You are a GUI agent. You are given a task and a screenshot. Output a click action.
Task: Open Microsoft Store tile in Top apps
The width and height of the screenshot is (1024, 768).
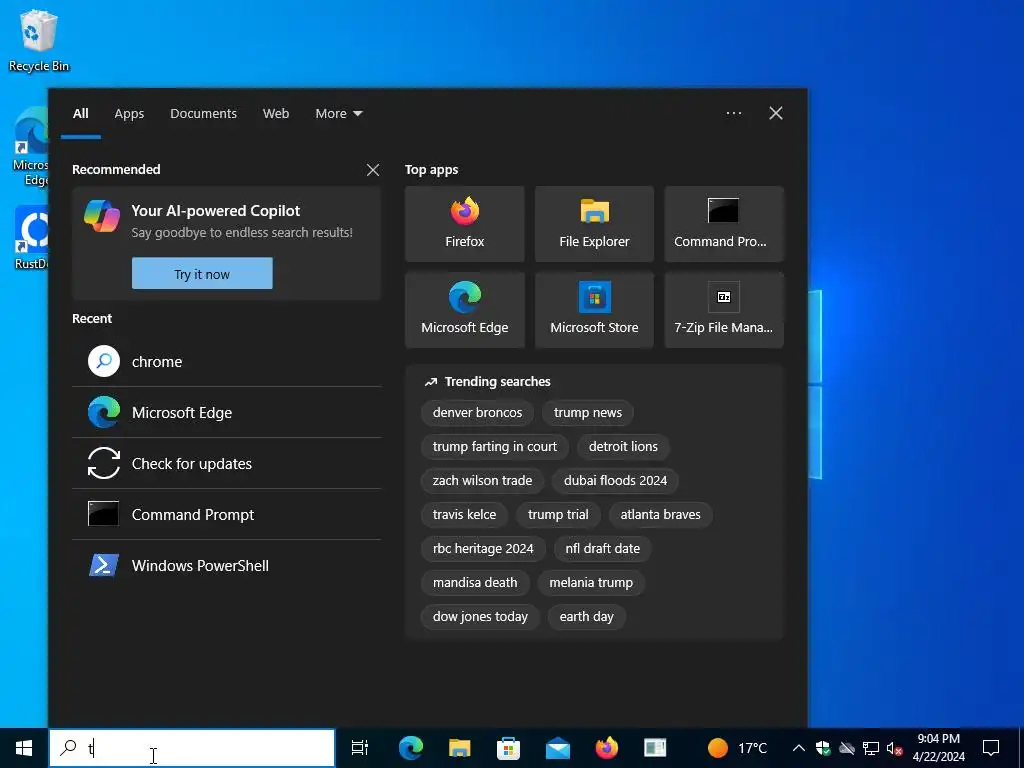point(594,310)
